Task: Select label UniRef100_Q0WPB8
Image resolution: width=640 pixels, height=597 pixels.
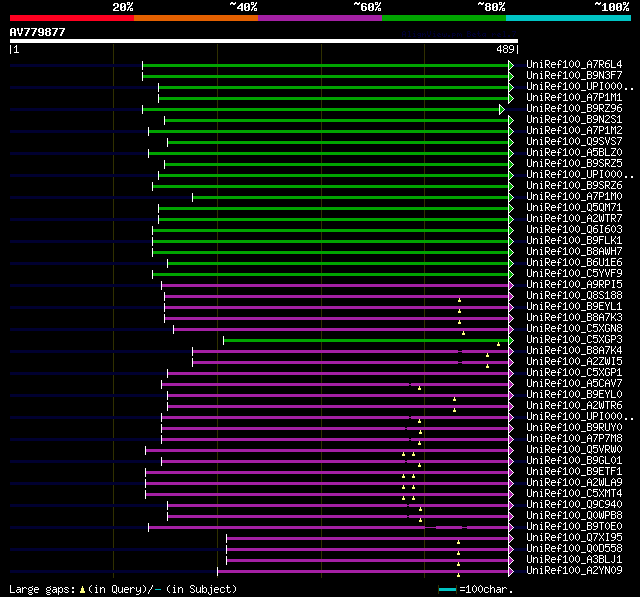Action: (x=574, y=516)
